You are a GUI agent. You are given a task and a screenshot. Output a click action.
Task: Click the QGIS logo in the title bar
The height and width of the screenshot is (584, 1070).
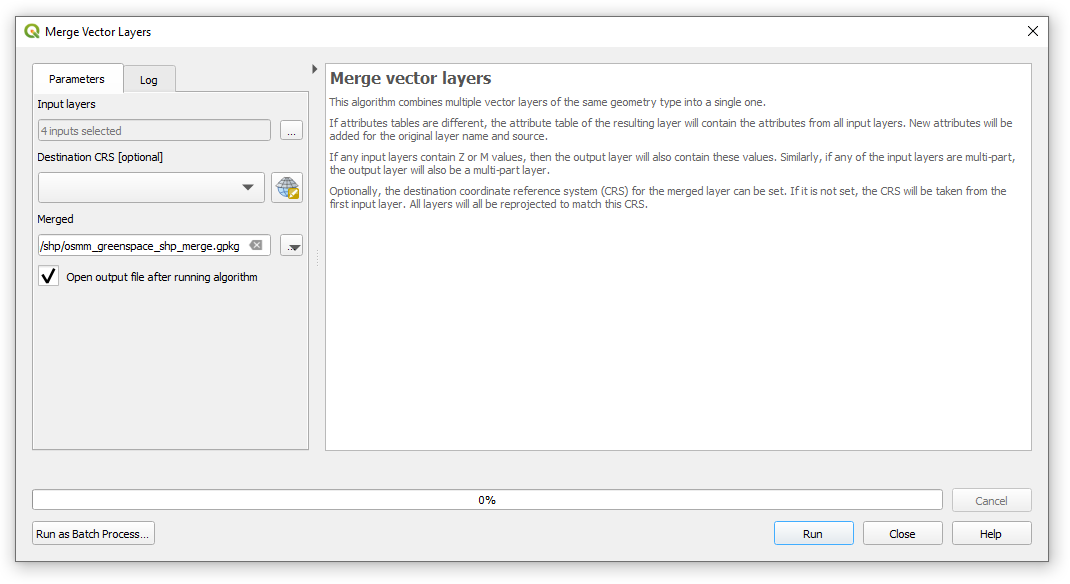point(31,31)
